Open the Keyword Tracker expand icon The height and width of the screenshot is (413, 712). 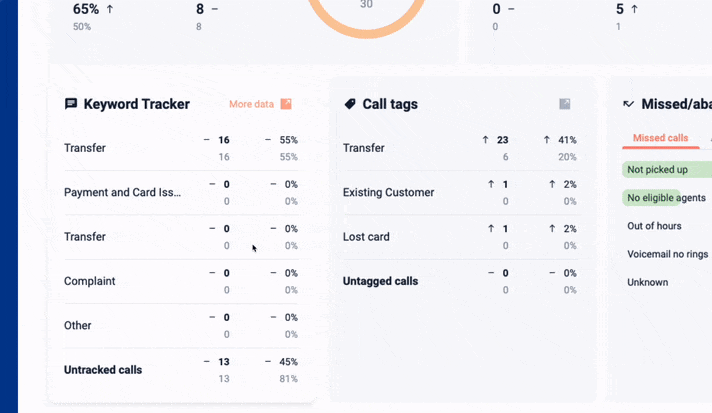pyautogui.click(x=286, y=104)
